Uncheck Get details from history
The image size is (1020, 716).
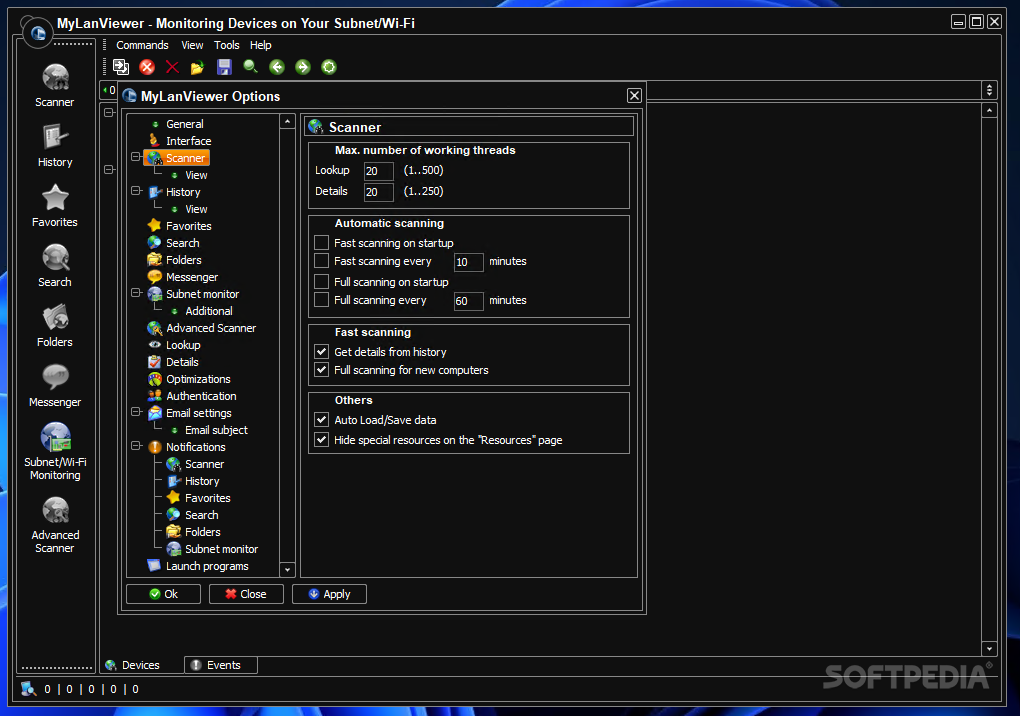click(321, 352)
